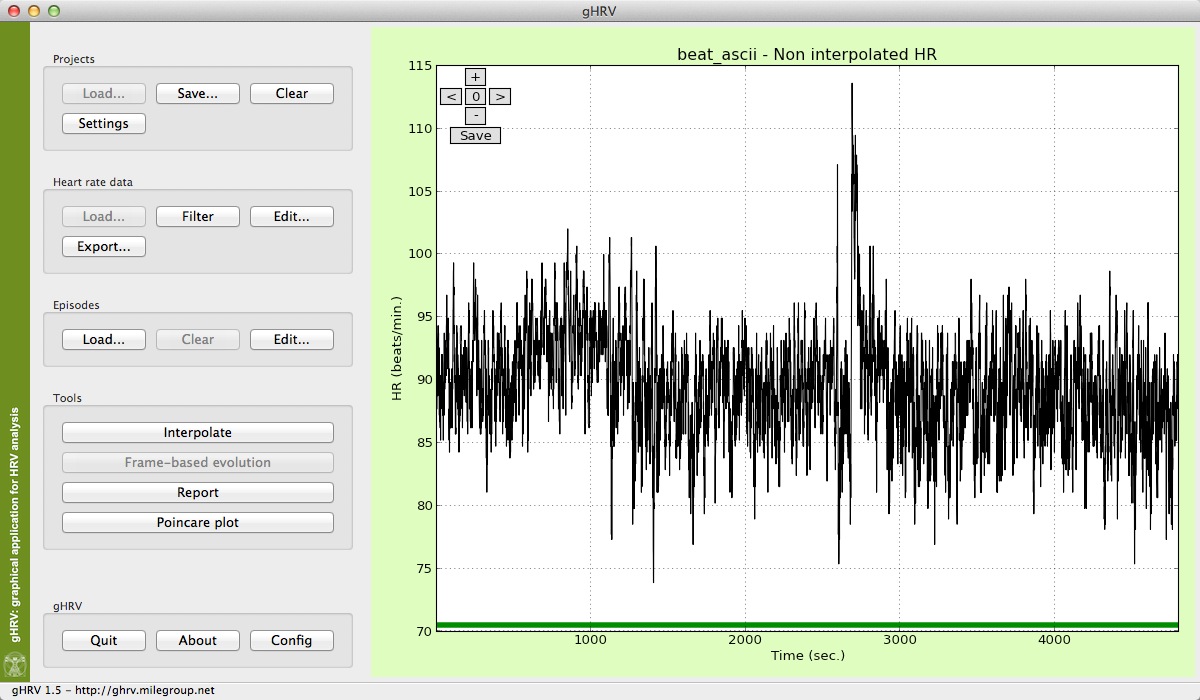Viewport: 1200px width, 700px height.
Task: Click the window title 'gHRV'
Action: click(600, 10)
